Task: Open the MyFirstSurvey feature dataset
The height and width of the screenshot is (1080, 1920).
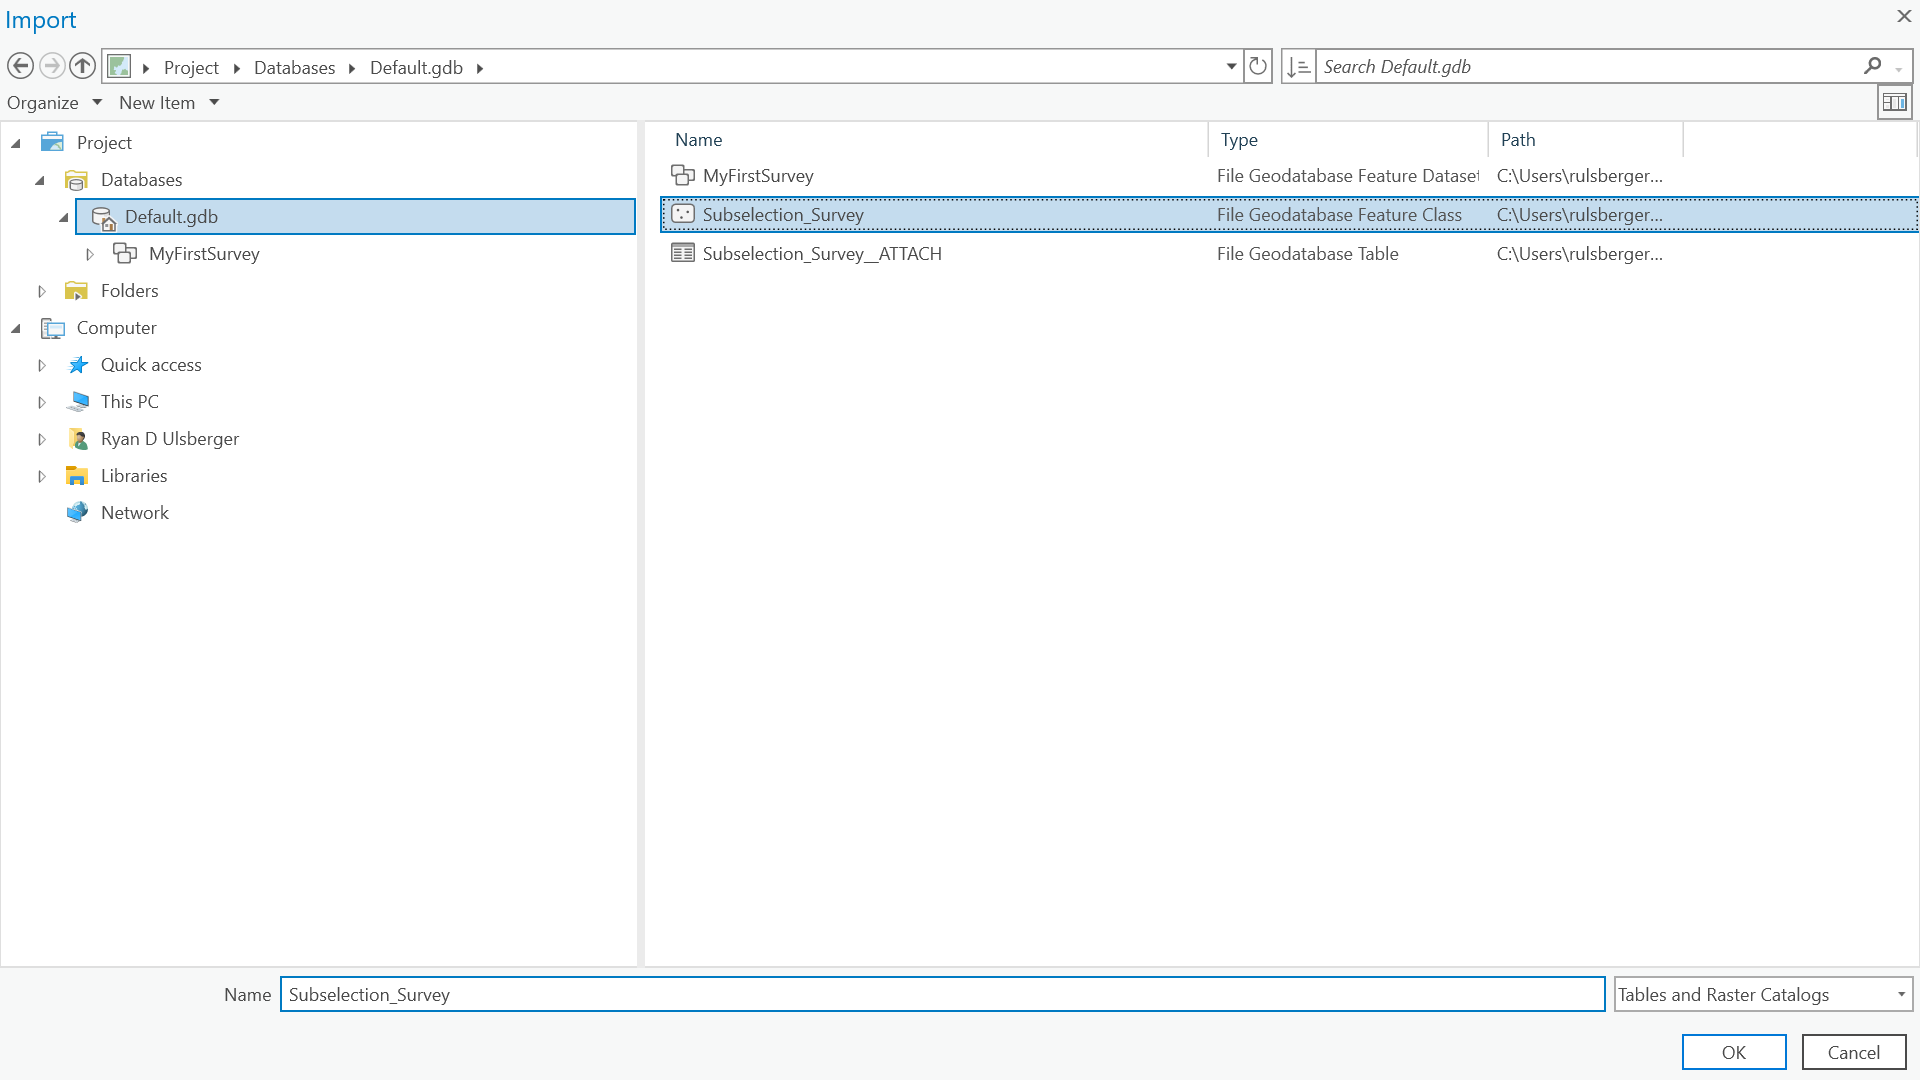Action: tap(757, 175)
